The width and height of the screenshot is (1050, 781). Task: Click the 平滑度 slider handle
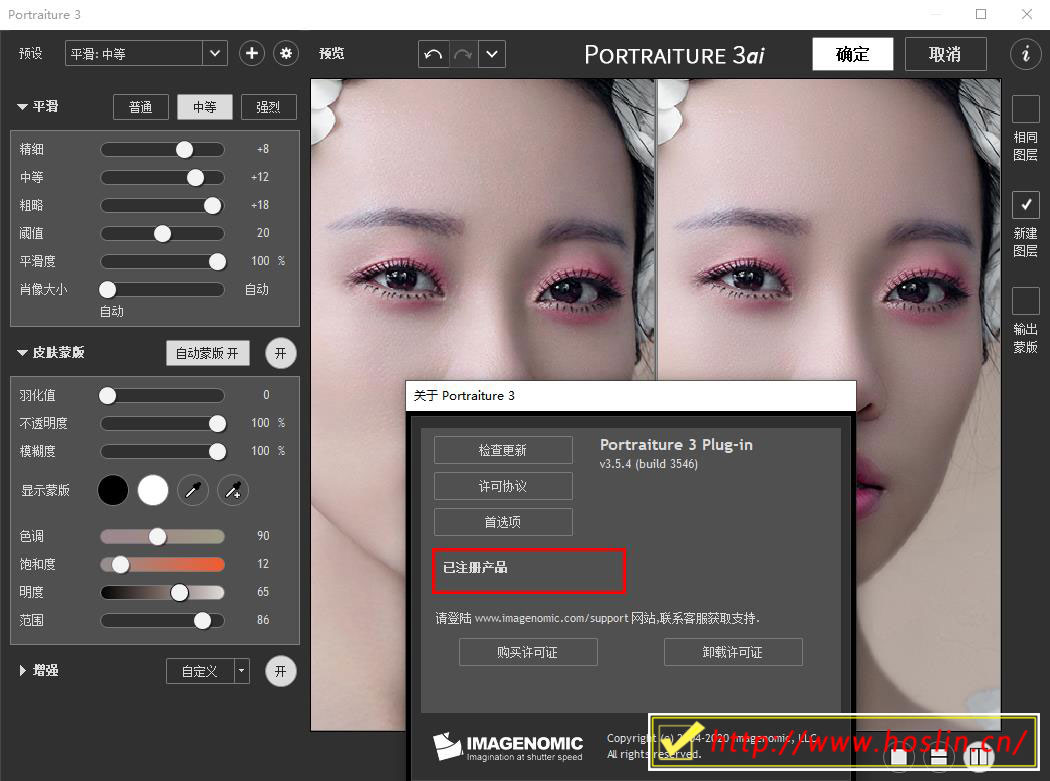point(217,261)
